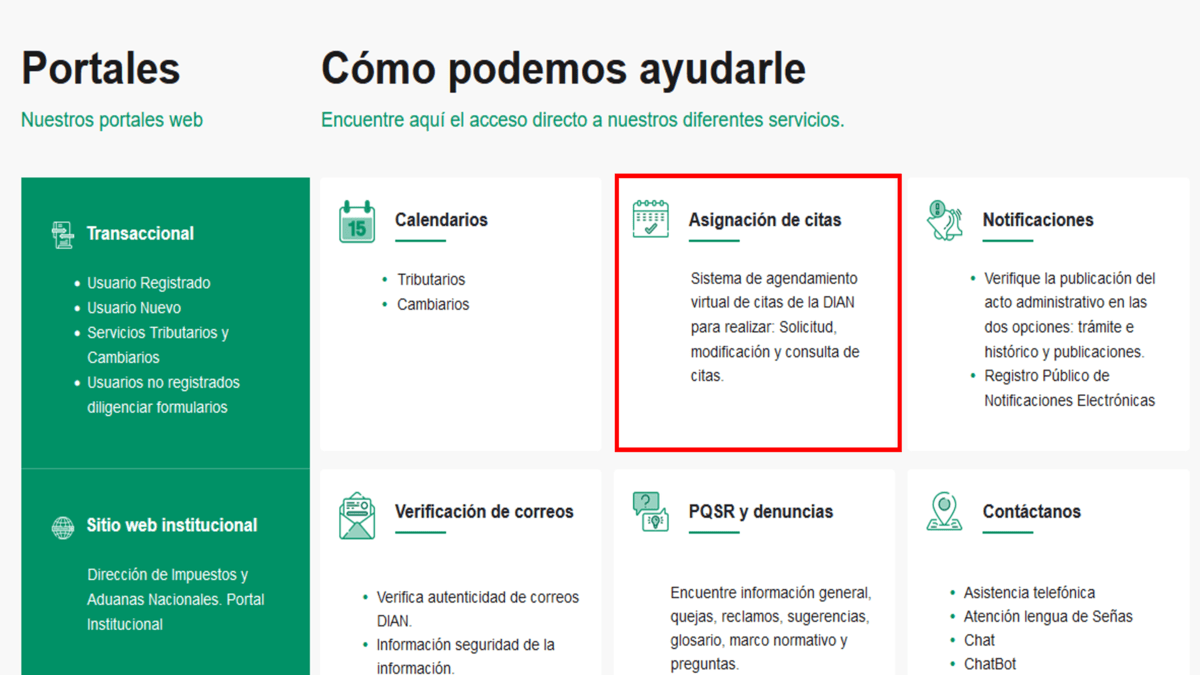The image size is (1200, 675).
Task: Click the Transaccional portal icon
Action: click(x=63, y=235)
